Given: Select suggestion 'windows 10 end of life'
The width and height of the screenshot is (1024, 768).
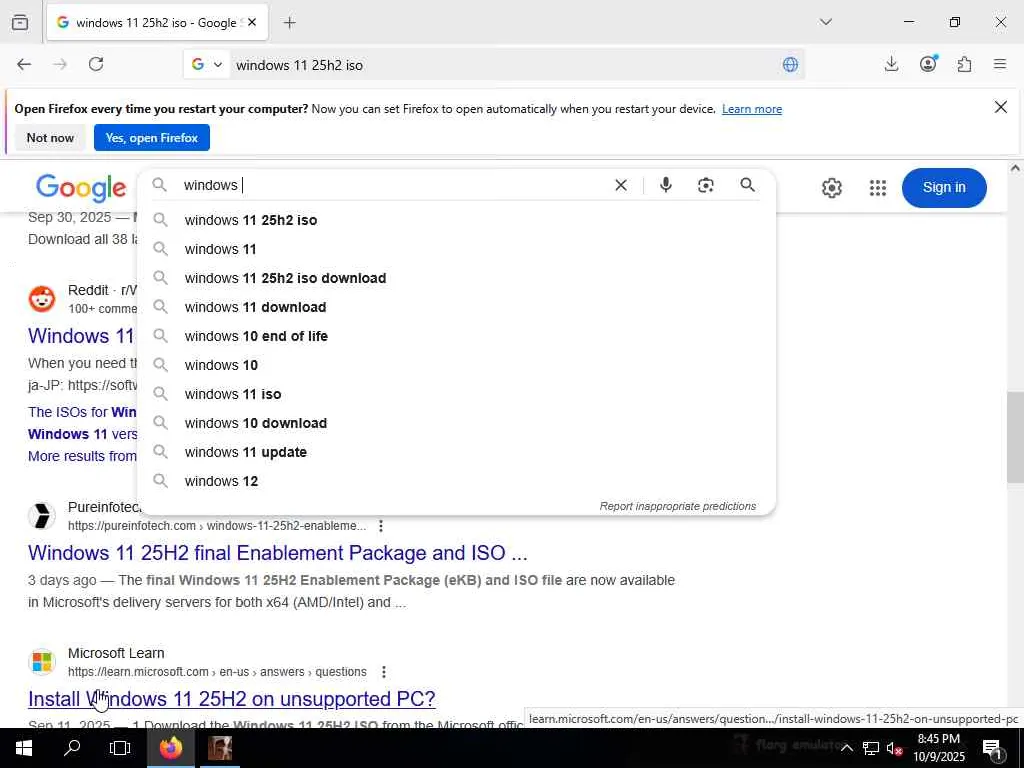Looking at the screenshot, I should [456, 336].
